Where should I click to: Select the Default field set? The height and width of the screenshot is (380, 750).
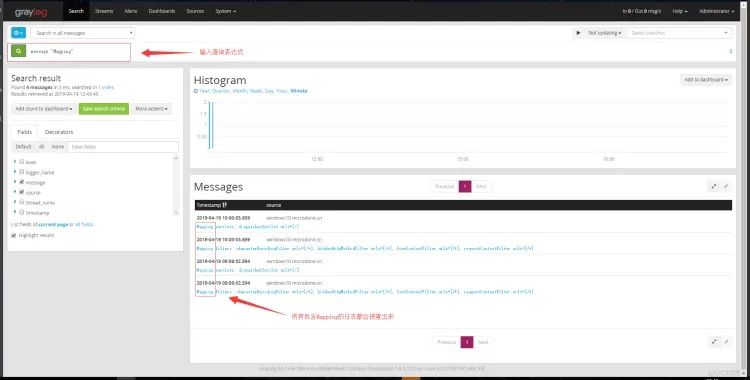click(x=23, y=147)
